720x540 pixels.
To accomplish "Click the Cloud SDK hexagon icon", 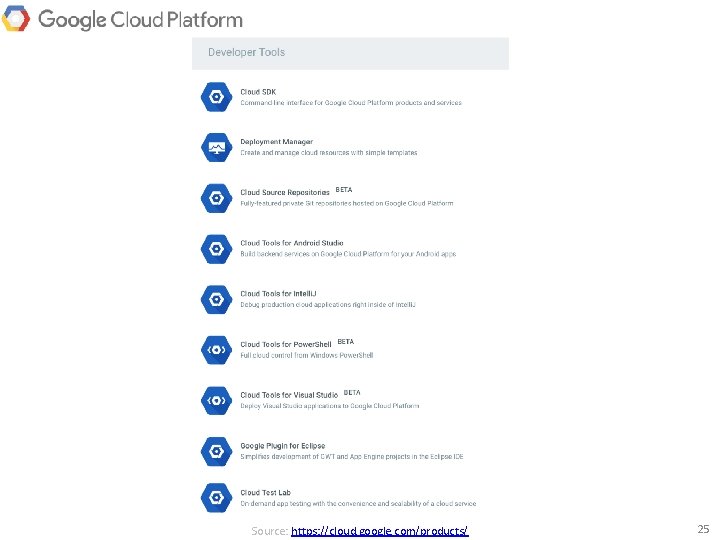I will tap(216, 97).
